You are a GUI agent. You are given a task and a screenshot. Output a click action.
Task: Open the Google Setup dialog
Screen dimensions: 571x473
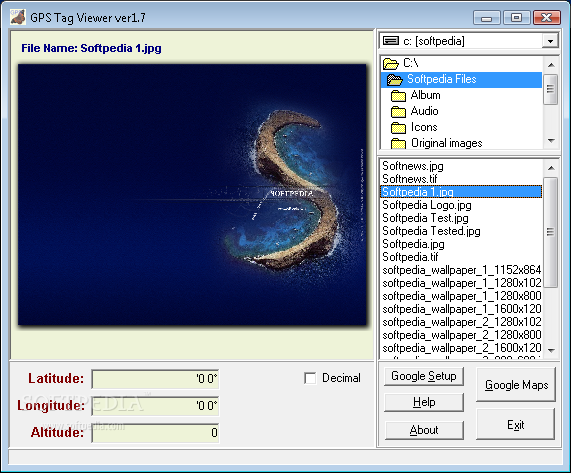[424, 376]
